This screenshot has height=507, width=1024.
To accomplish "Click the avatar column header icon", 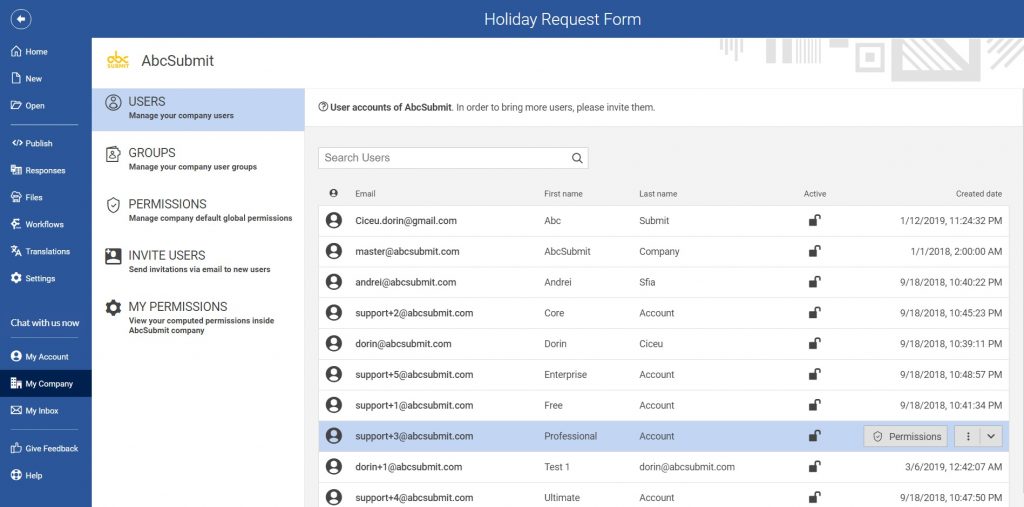I will click(x=334, y=194).
